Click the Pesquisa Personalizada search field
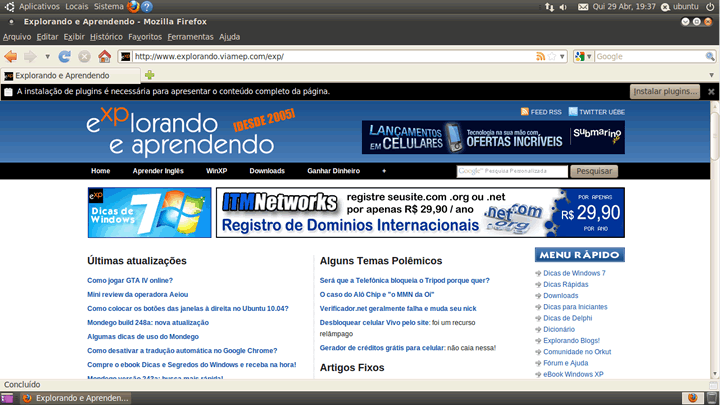Viewport: 720px width, 405px height. coord(512,171)
